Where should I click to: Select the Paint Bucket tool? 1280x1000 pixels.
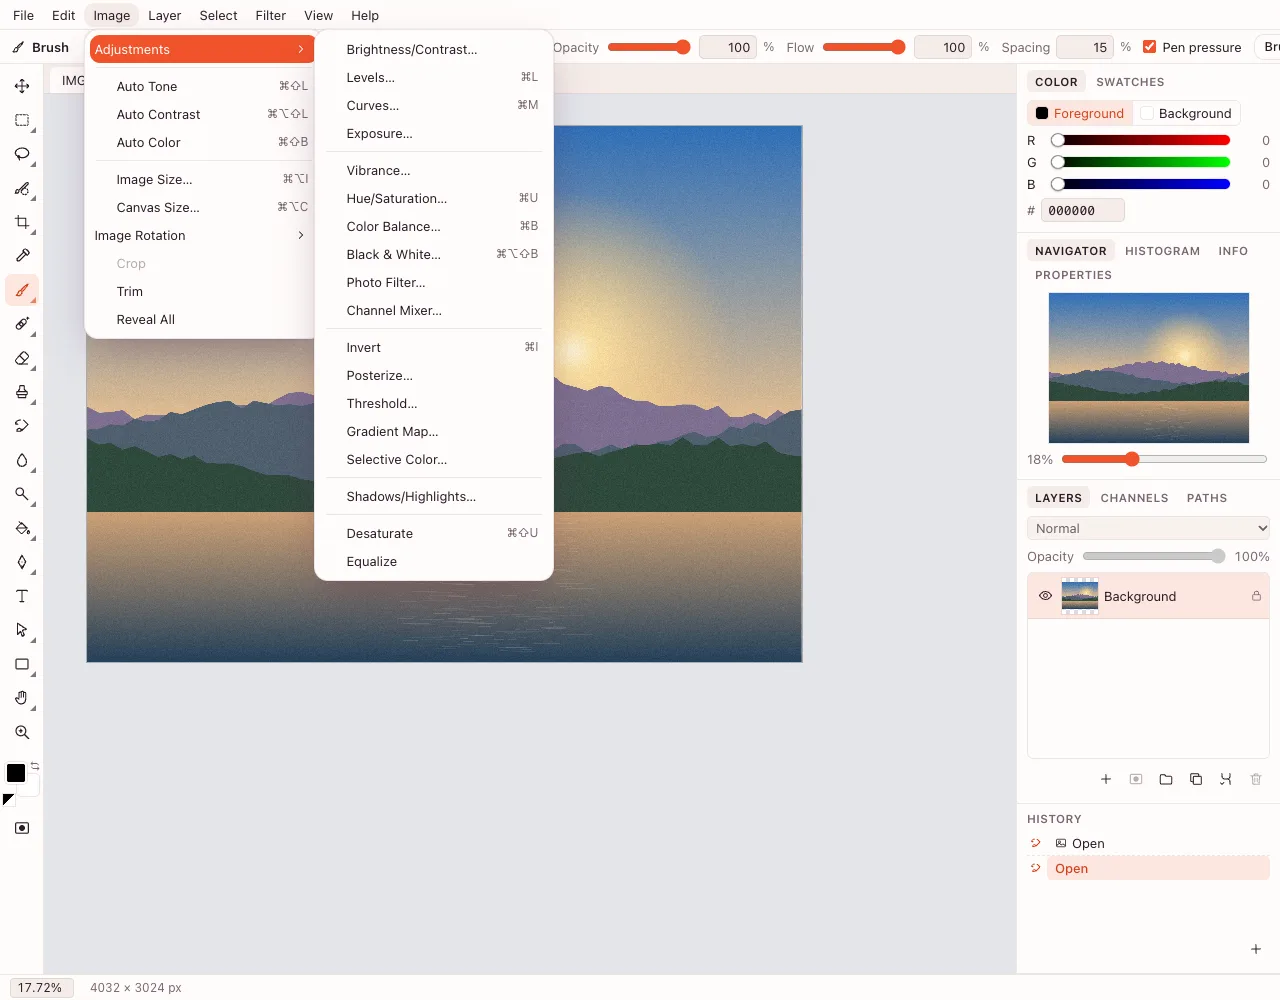pos(22,528)
